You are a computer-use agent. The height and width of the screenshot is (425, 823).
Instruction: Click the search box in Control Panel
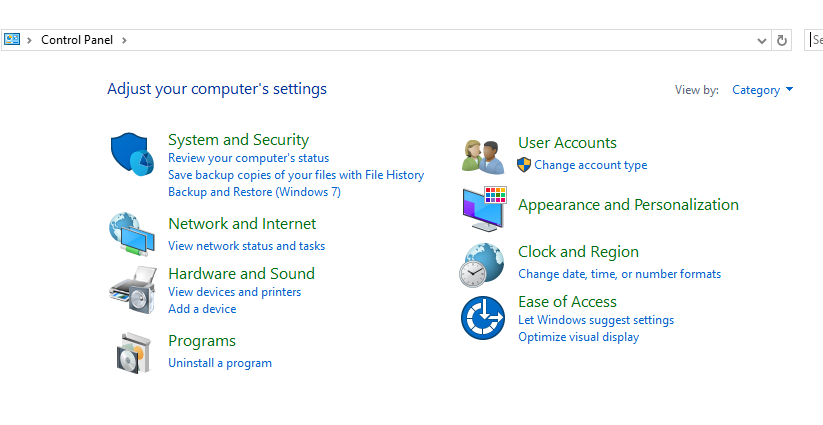tap(815, 40)
